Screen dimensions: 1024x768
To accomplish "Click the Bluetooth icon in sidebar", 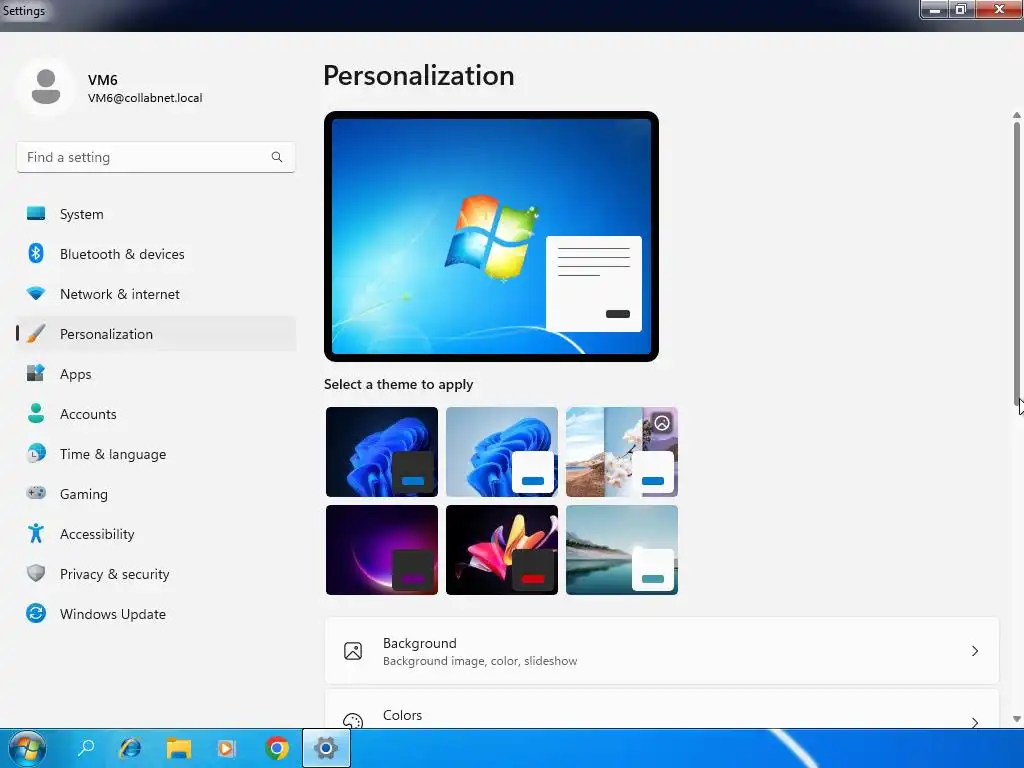I will pyautogui.click(x=36, y=253).
